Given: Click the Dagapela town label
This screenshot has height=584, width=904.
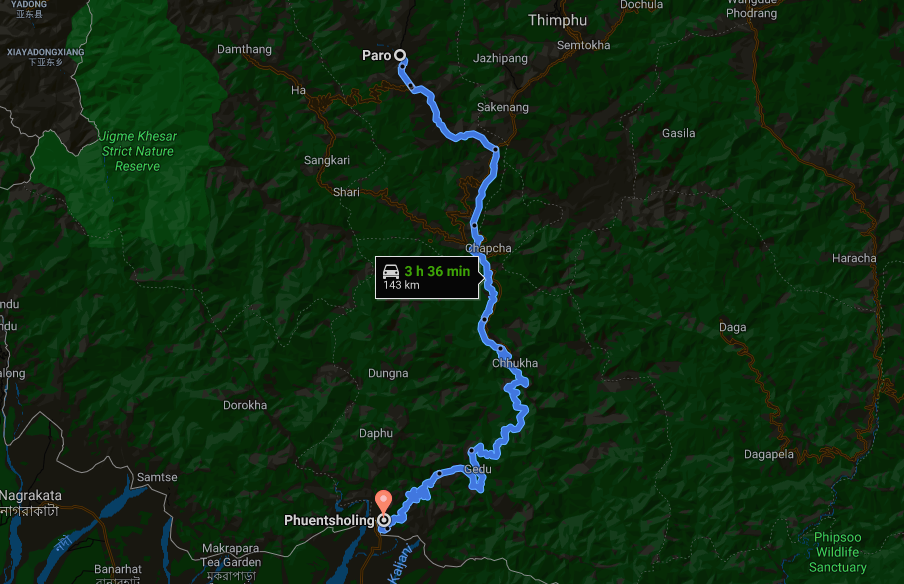Looking at the screenshot, I should pyautogui.click(x=769, y=454).
